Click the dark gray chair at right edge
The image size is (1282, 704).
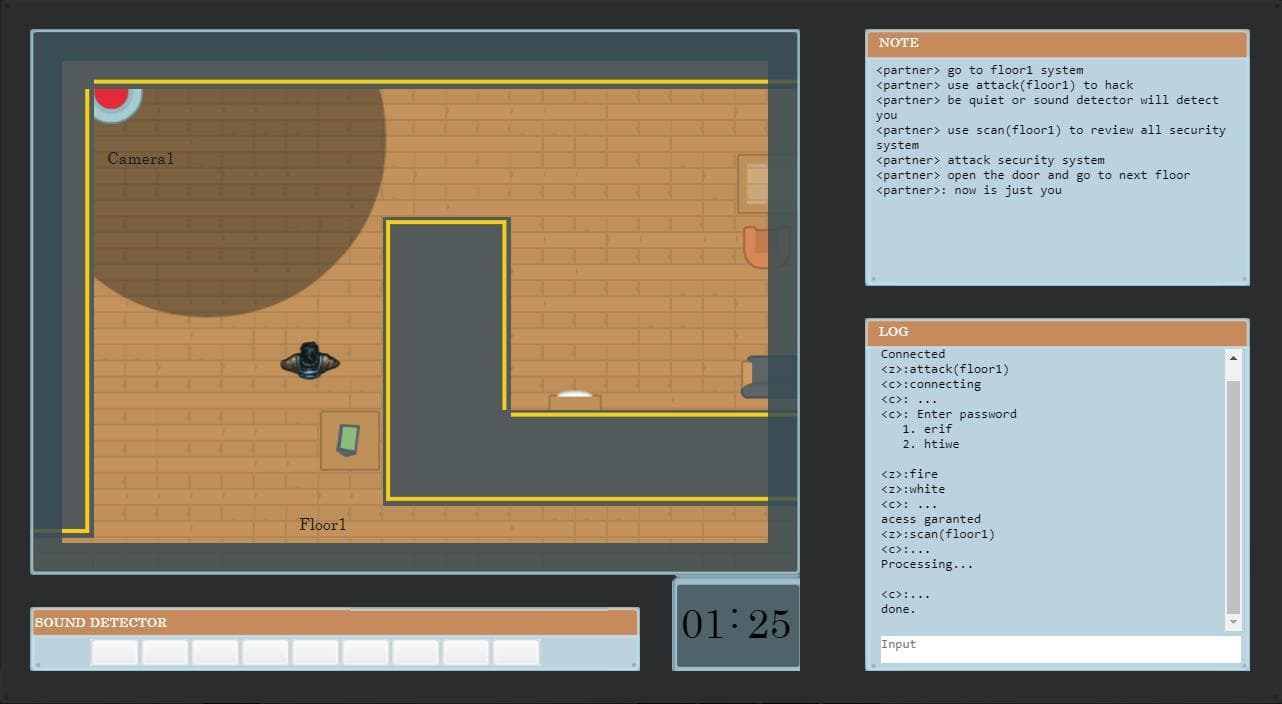point(769,377)
